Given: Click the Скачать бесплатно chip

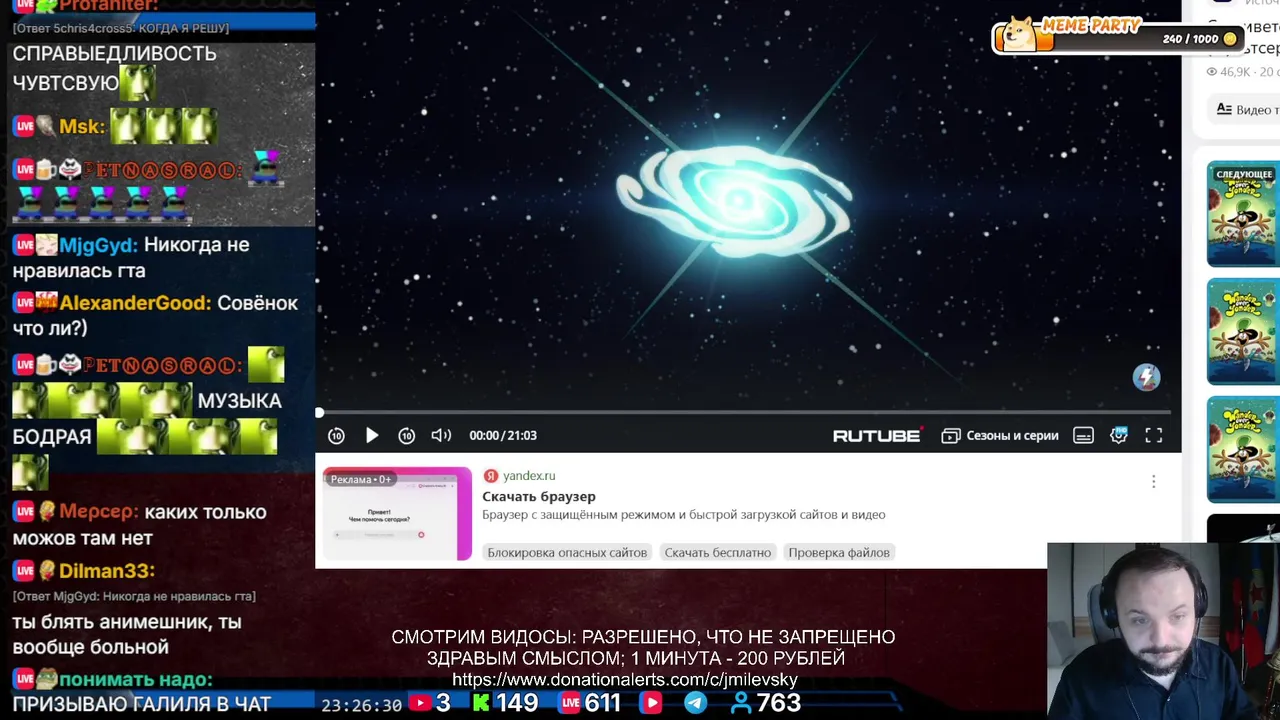Looking at the screenshot, I should [718, 552].
